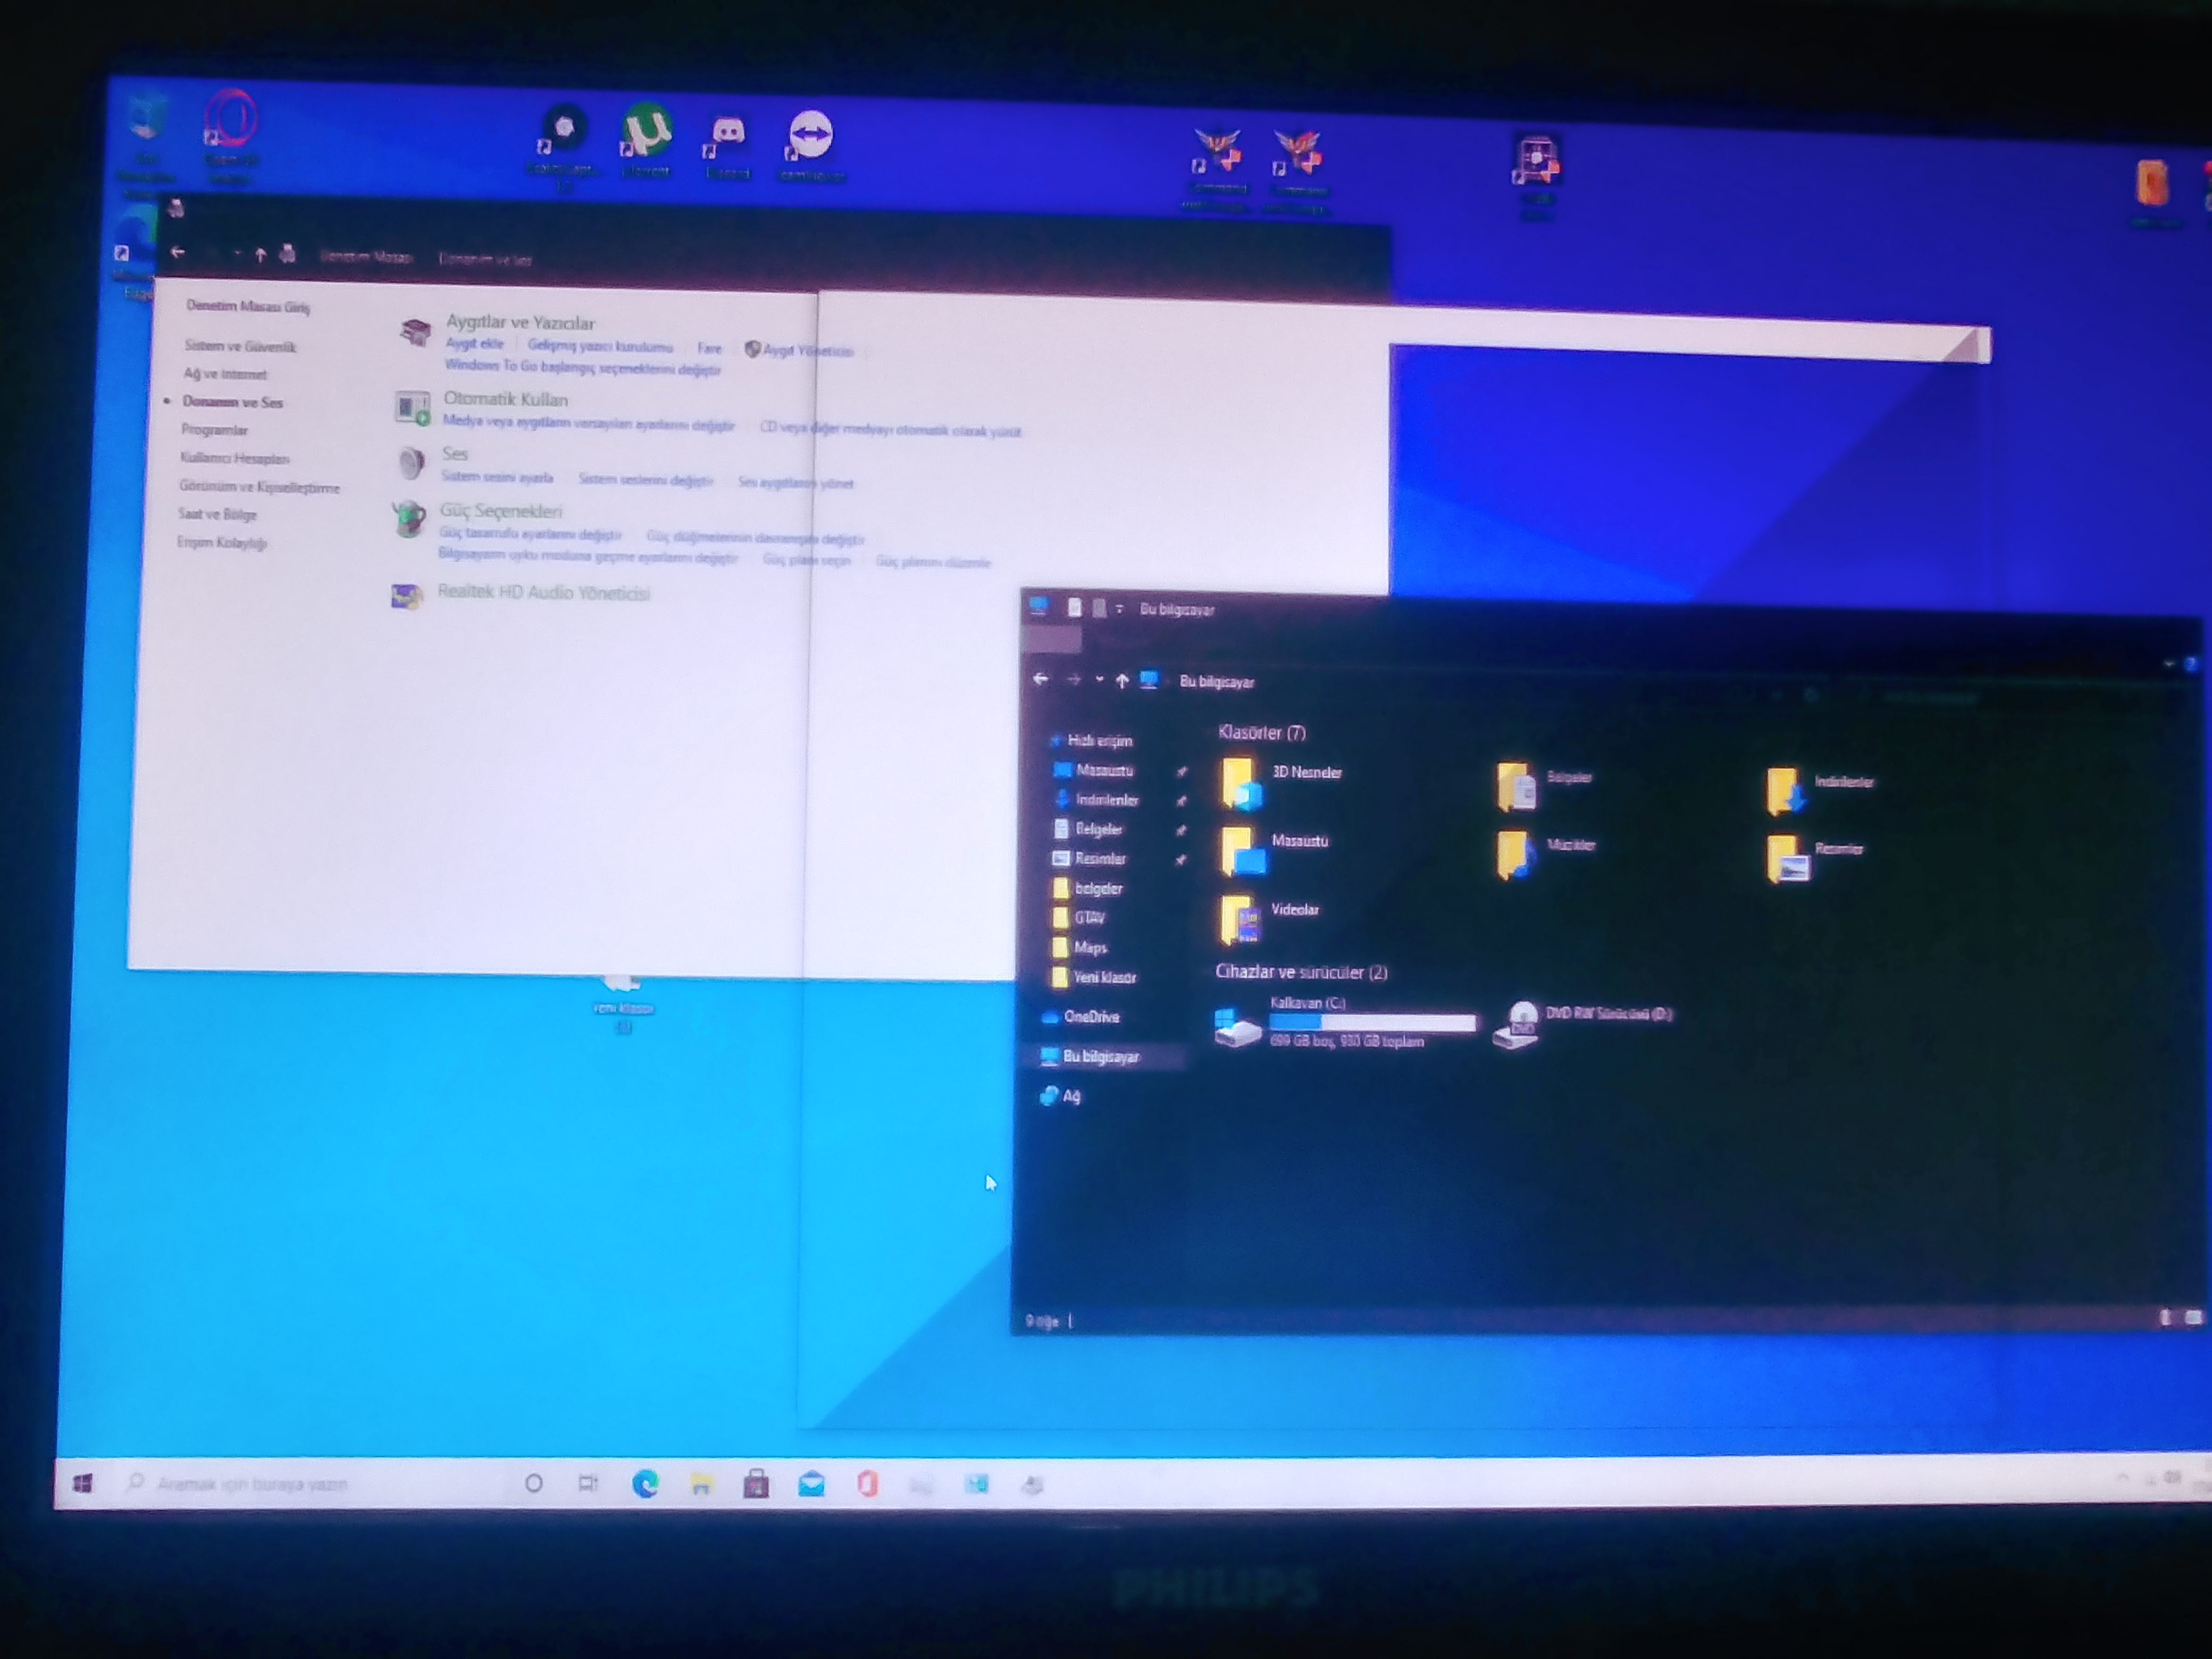The height and width of the screenshot is (1659, 2212).
Task: Click the Microsoft Edge taskbar icon
Action: (645, 1484)
